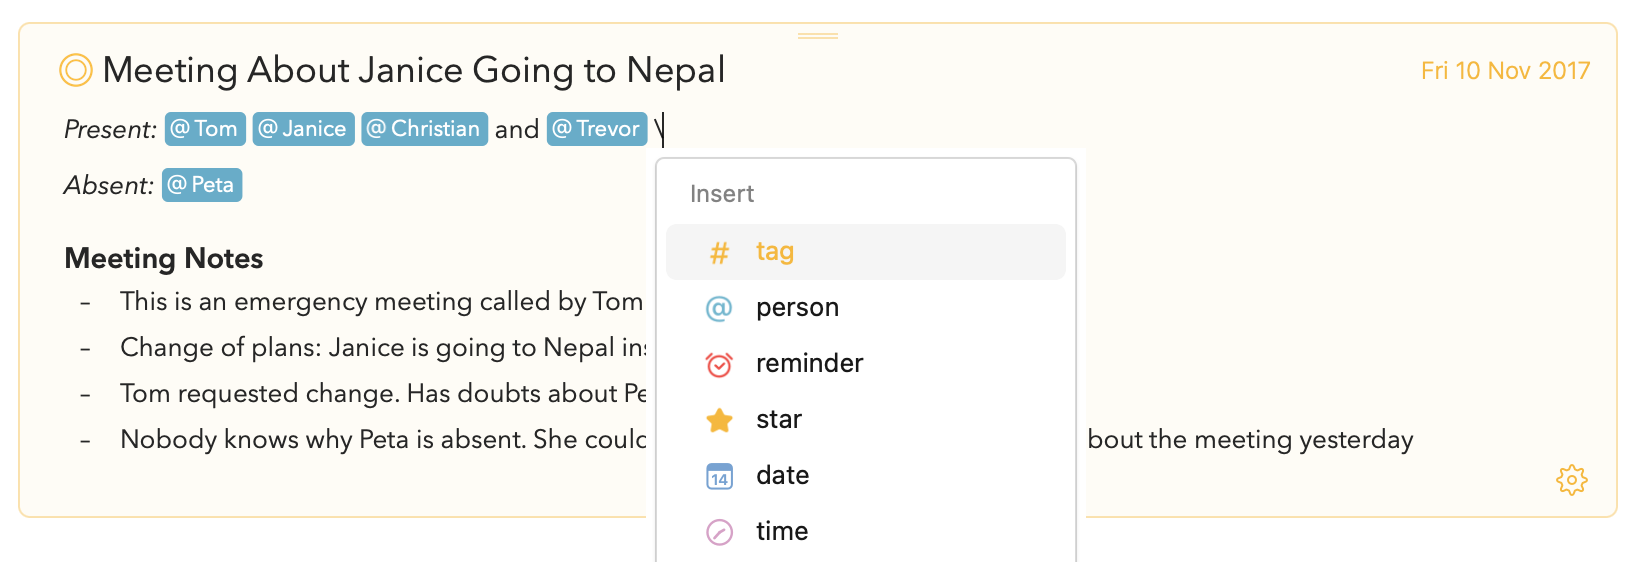Open the note settings gear
Viewport: 1650px width, 562px height.
click(1572, 480)
